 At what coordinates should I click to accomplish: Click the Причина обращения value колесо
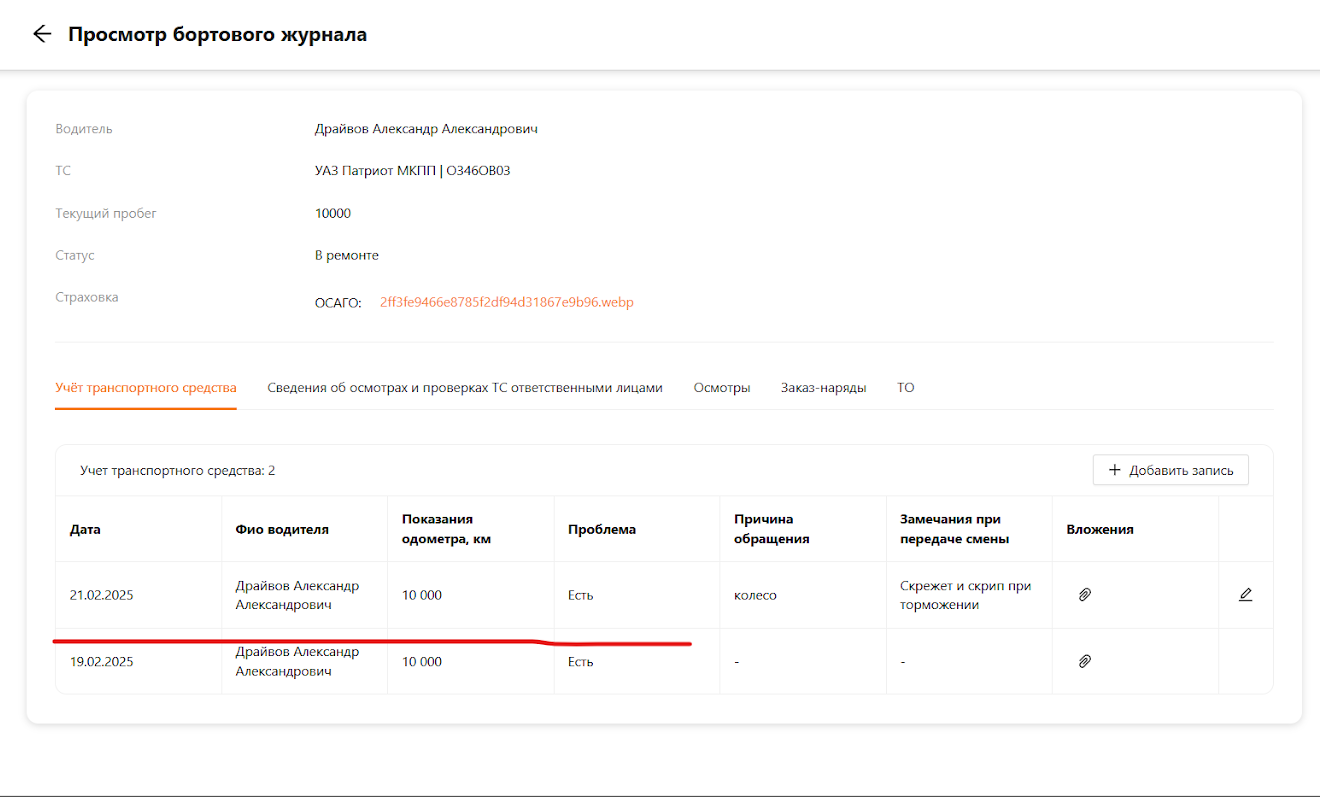tap(755, 595)
